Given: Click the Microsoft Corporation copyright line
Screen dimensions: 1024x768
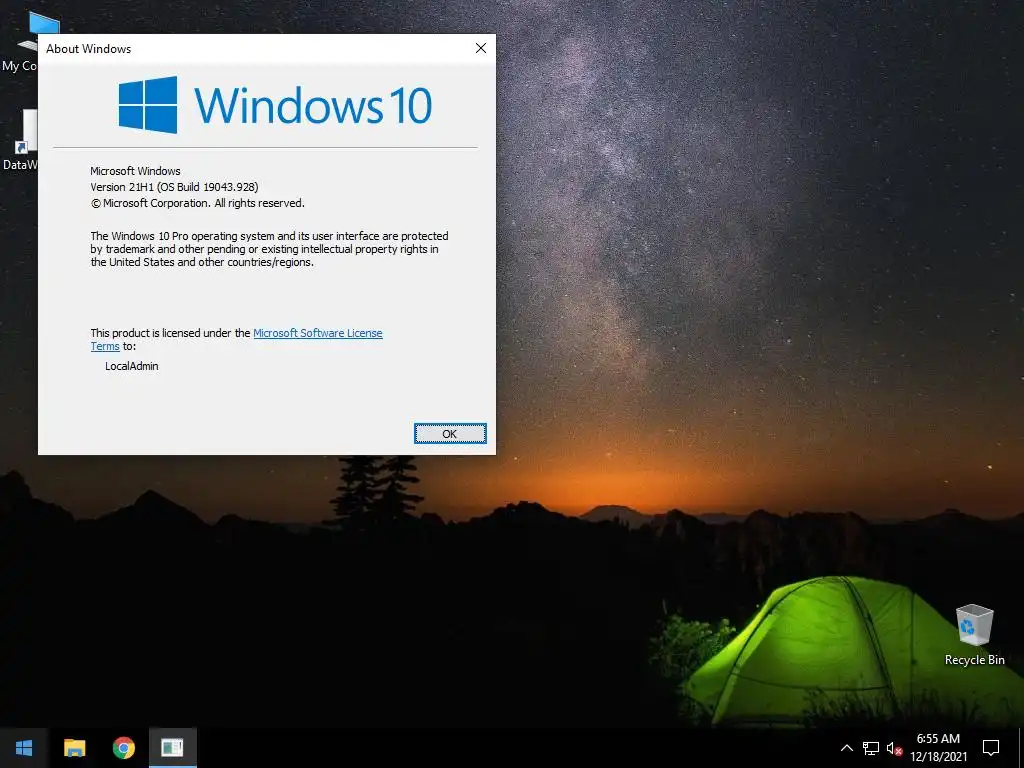Looking at the screenshot, I should click(x=197, y=203).
